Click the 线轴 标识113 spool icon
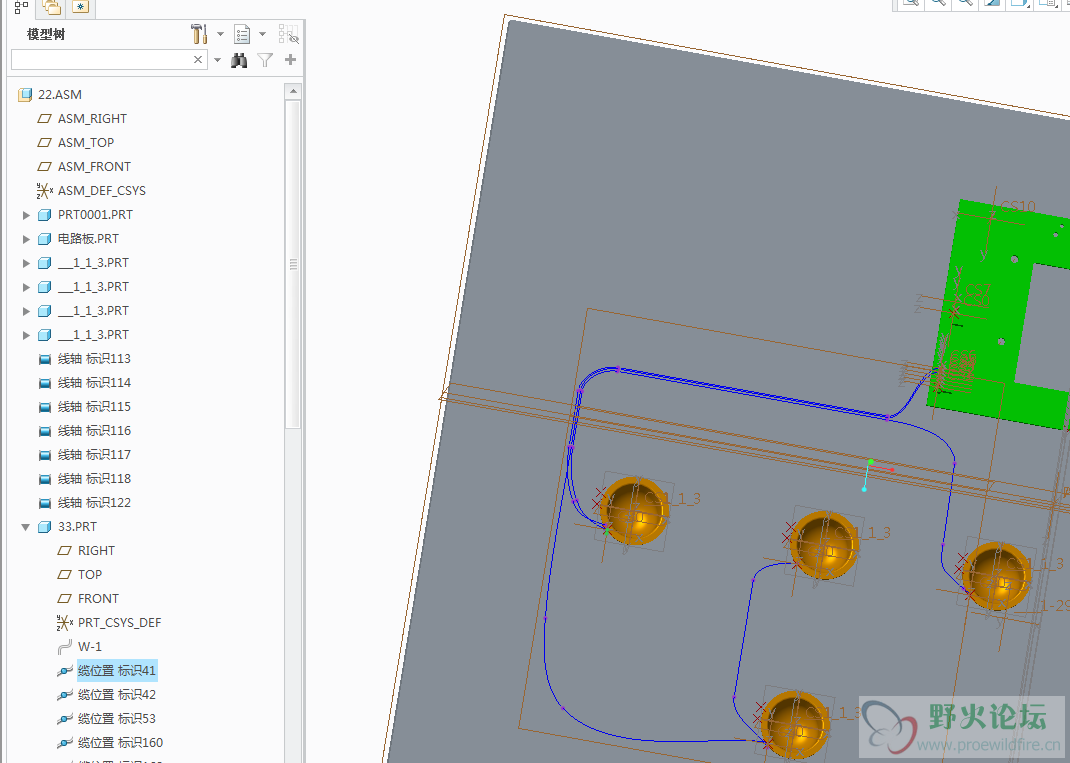1070x763 pixels. (x=45, y=359)
